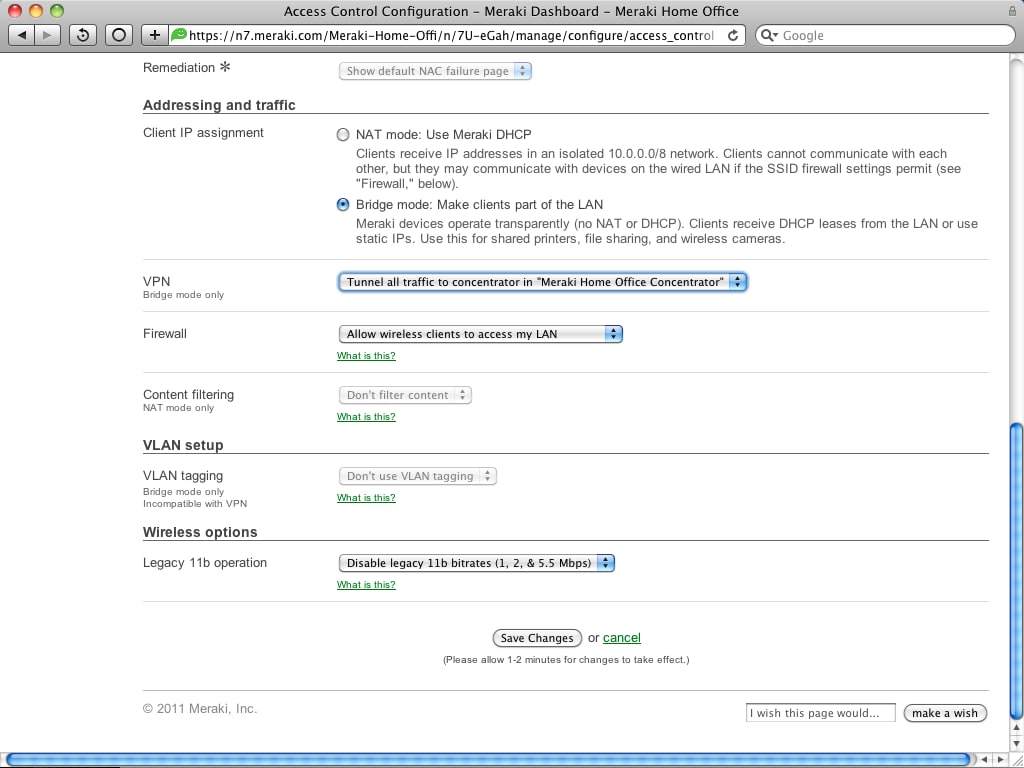Click the Google search magnifier icon
Screen dimensions: 1024x768
click(x=769, y=35)
